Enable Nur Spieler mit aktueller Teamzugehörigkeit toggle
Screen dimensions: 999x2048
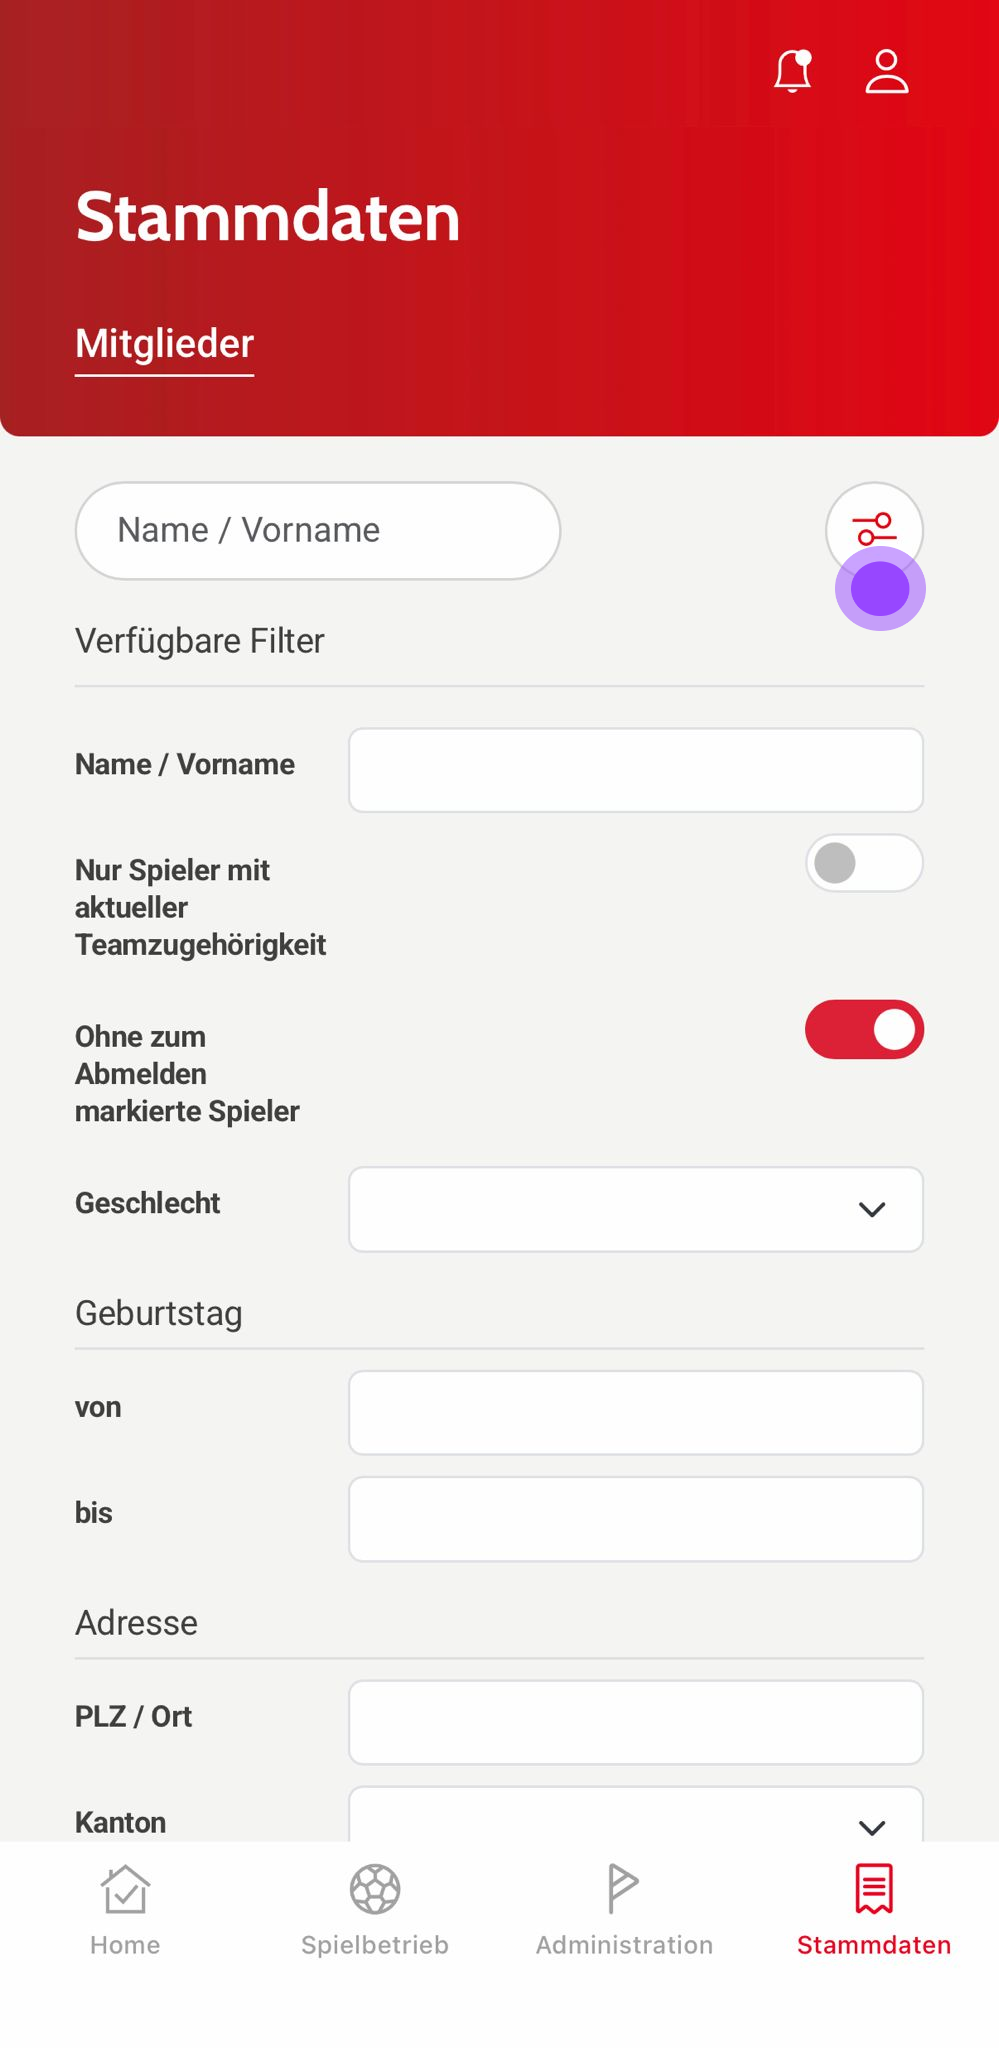(x=864, y=863)
